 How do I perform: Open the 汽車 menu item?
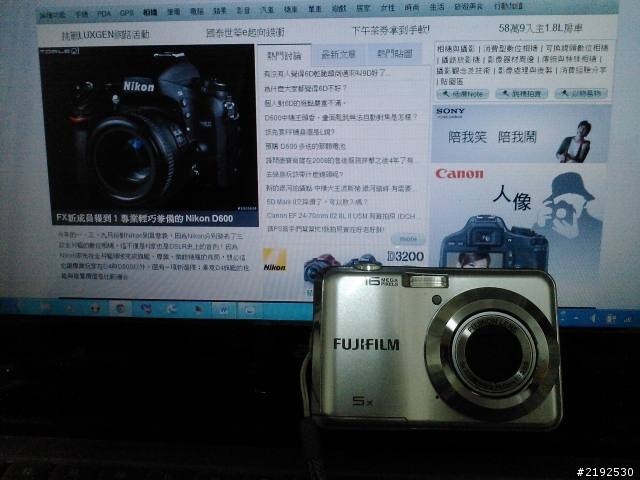pyautogui.click(x=267, y=10)
